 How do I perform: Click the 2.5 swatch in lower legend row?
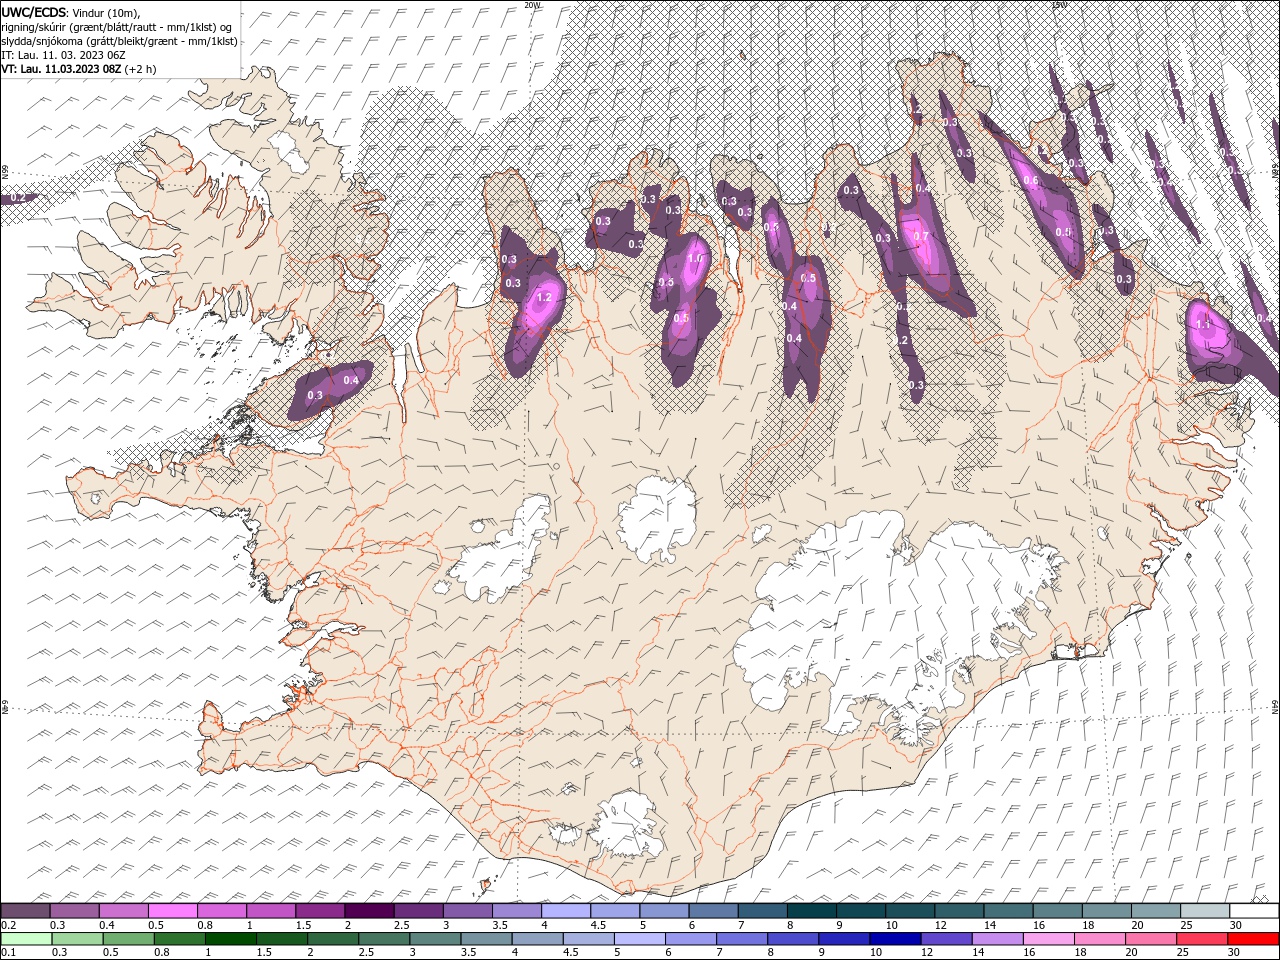point(383,939)
